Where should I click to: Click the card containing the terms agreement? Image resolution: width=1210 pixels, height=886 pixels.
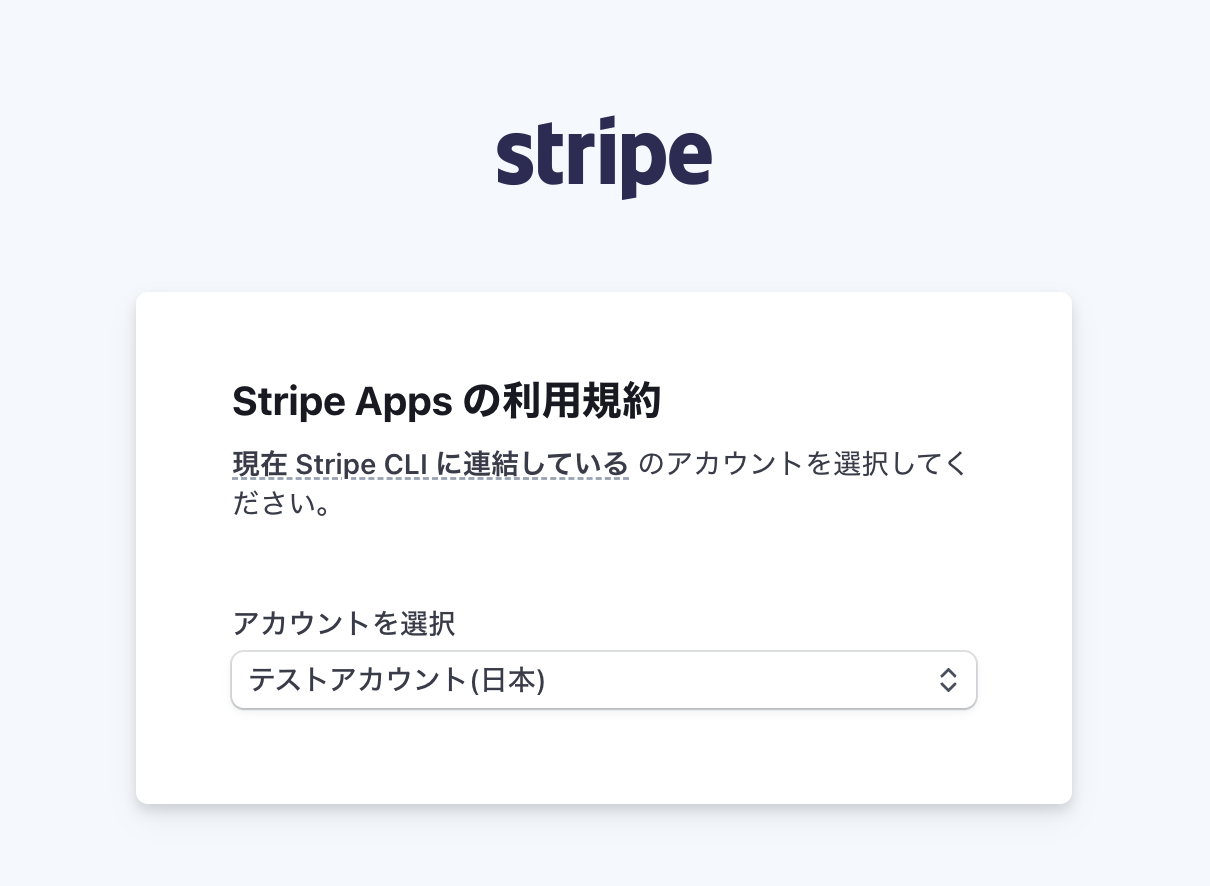(x=604, y=550)
